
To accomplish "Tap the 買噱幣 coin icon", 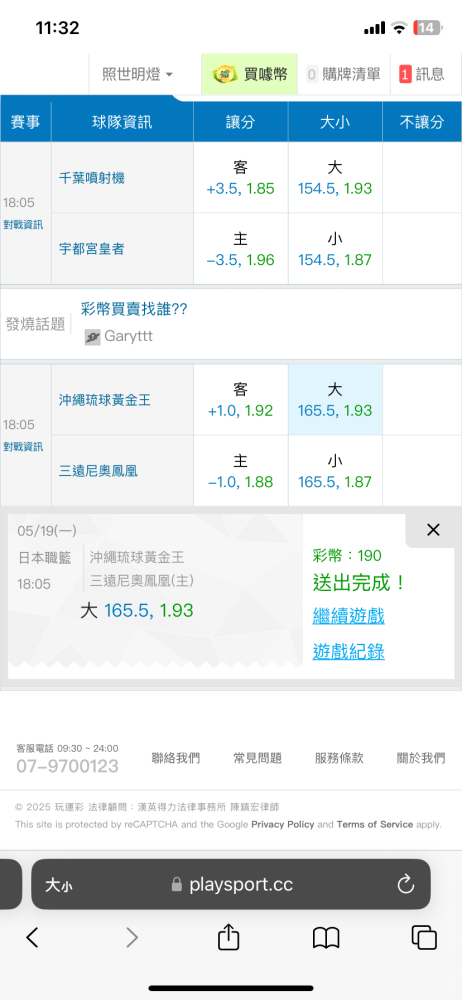I will pos(225,74).
